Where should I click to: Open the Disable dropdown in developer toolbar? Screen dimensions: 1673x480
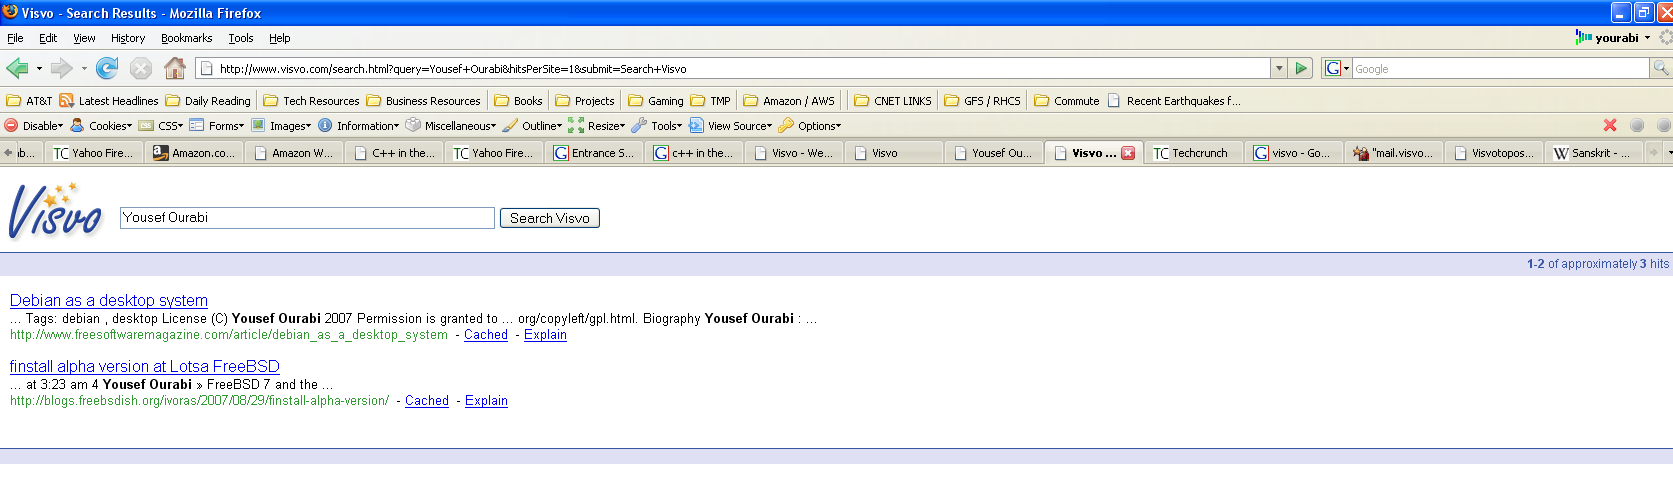pos(34,126)
